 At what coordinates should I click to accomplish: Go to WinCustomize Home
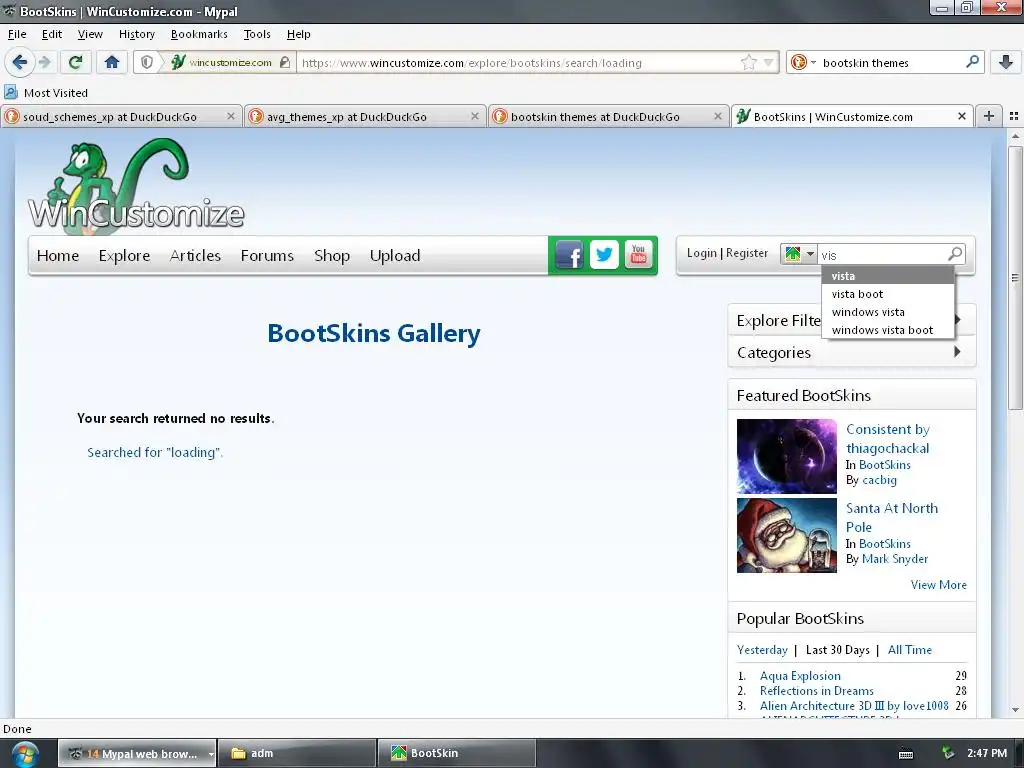57,255
